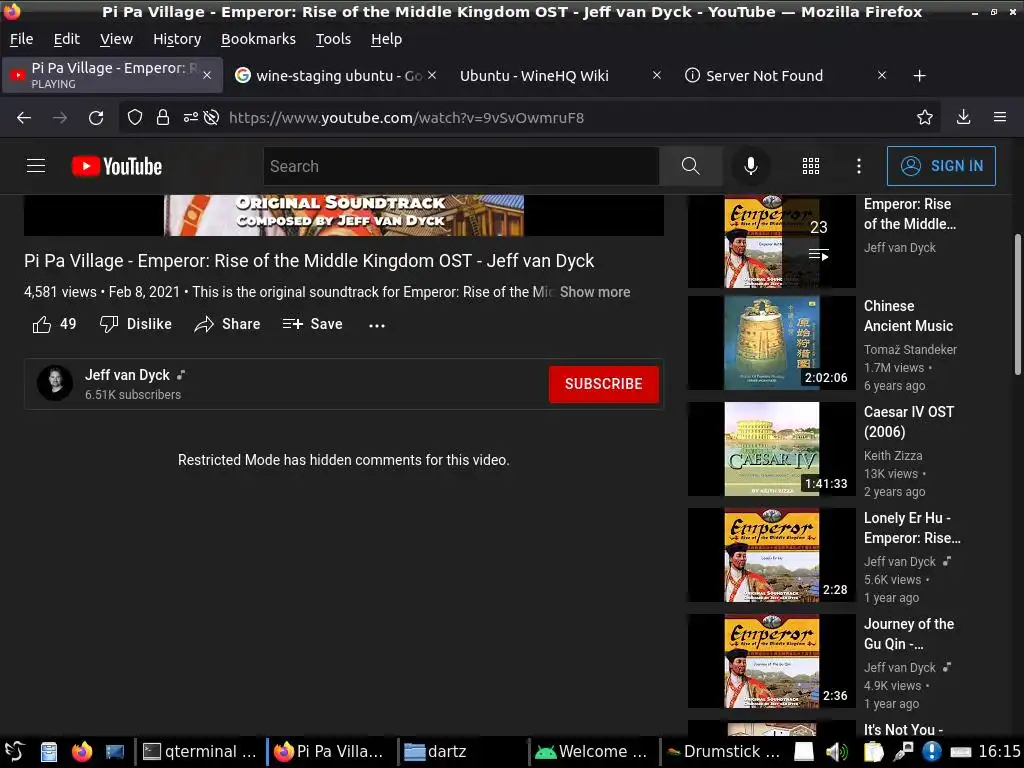Switch to Drumstick taskbar window
This screenshot has width=1024, height=768.
point(724,752)
